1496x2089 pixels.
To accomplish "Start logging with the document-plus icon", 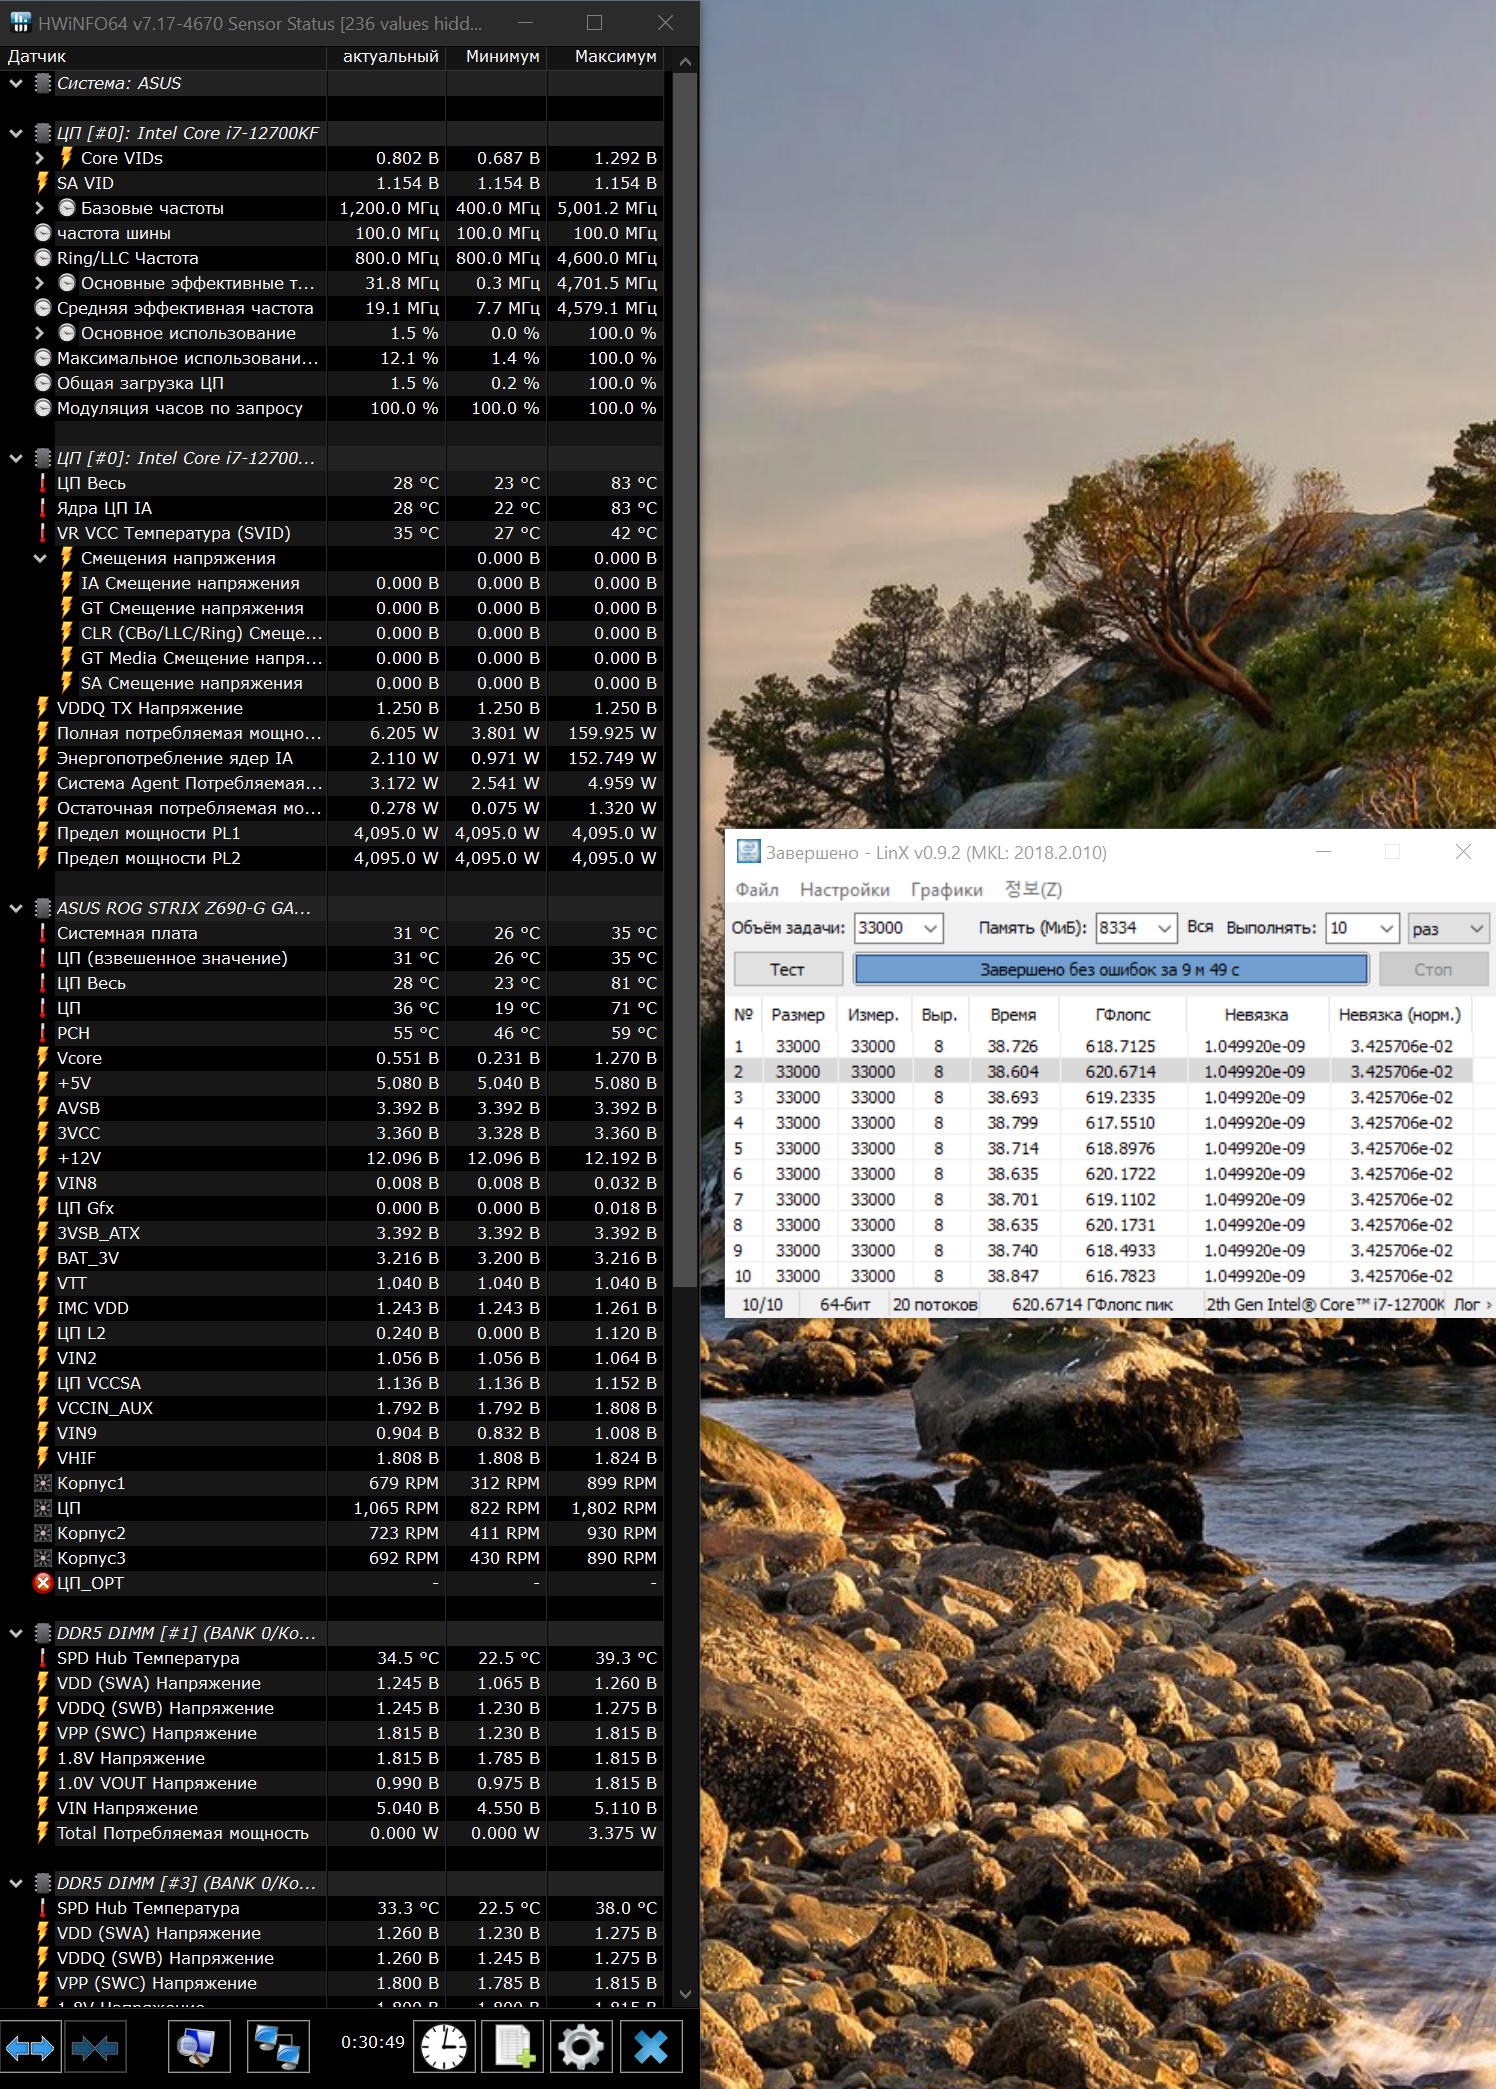I will pos(513,2048).
